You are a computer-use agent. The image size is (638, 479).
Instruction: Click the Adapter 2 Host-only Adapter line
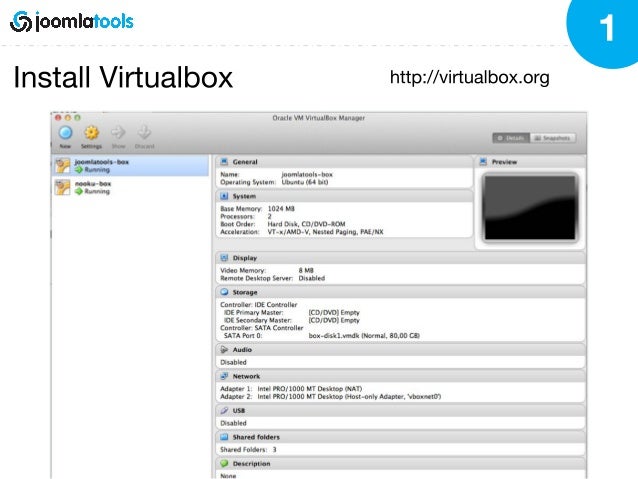[330, 396]
